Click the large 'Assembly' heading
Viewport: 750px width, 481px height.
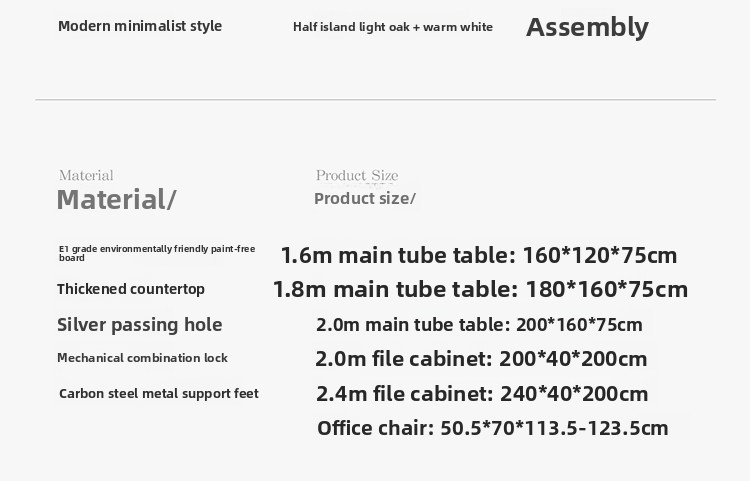(587, 27)
